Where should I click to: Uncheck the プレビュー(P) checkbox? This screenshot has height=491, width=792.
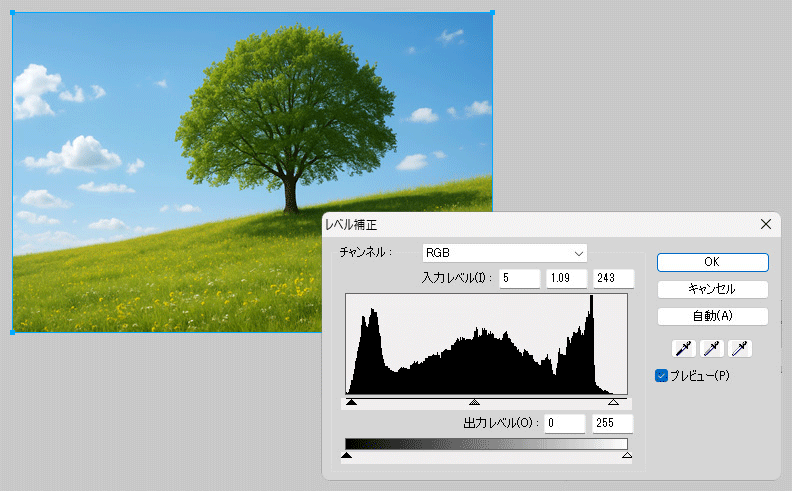coord(661,376)
